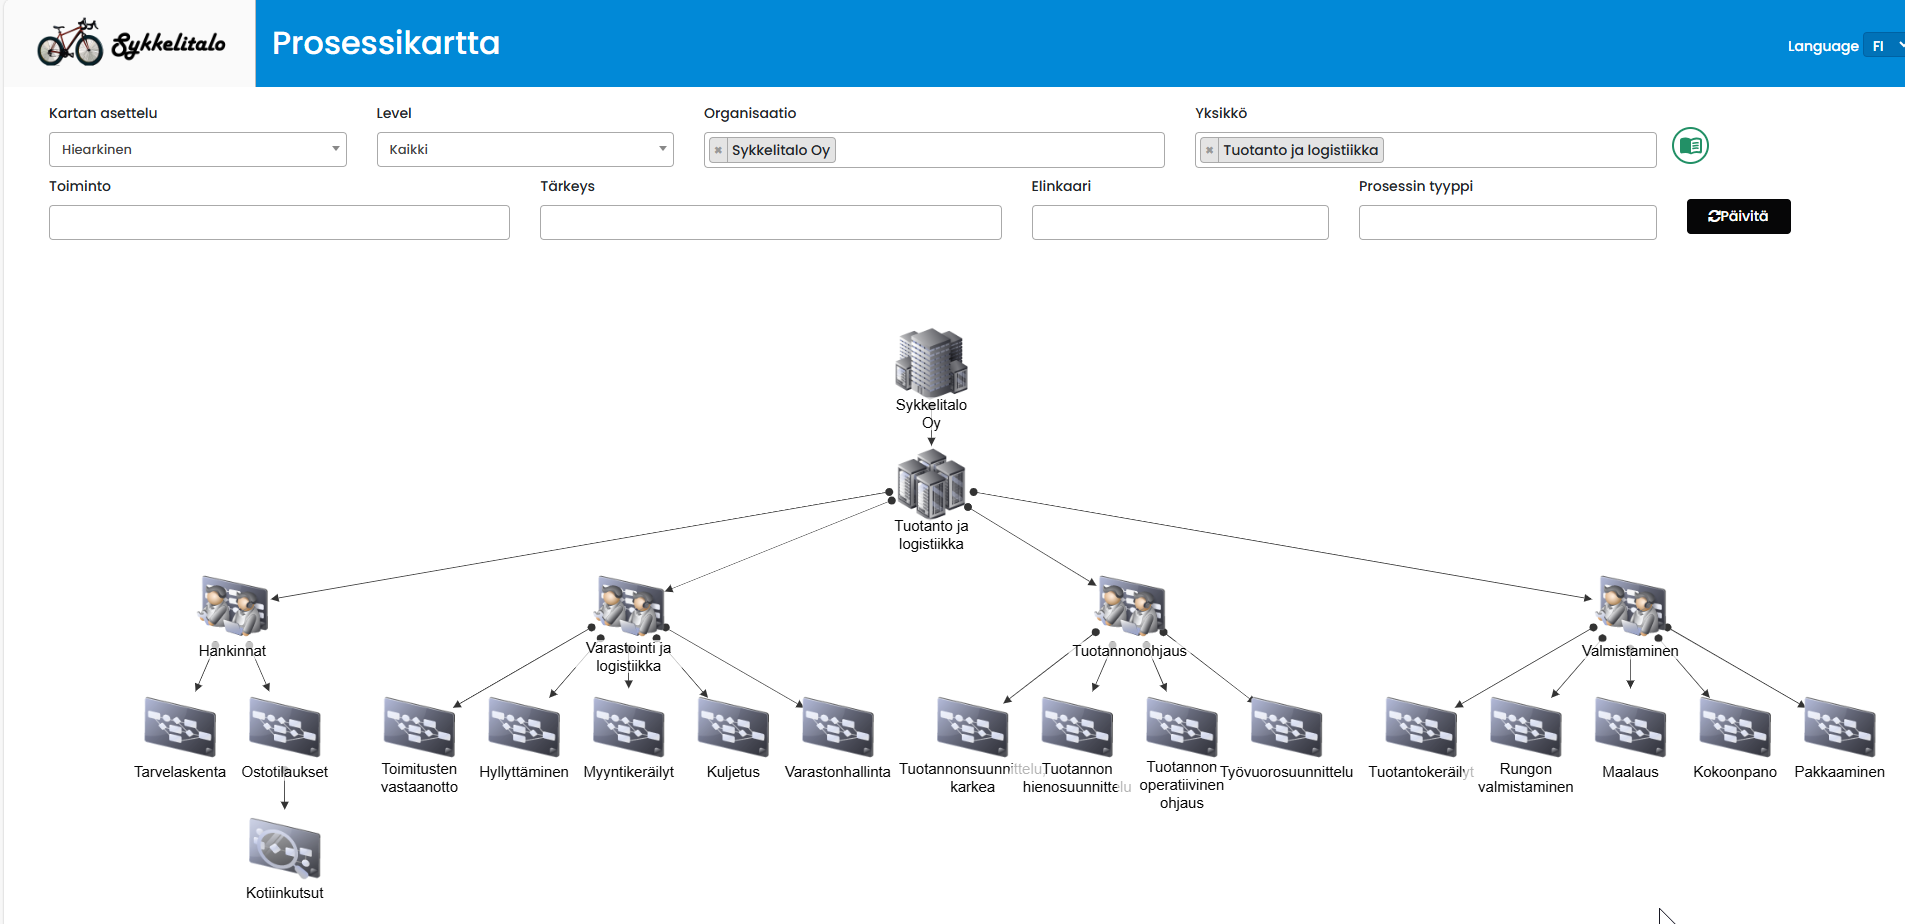This screenshot has height=924, width=1905.
Task: Click the Tuotannon operatiivinen ohjaus icon
Action: coord(1182,727)
